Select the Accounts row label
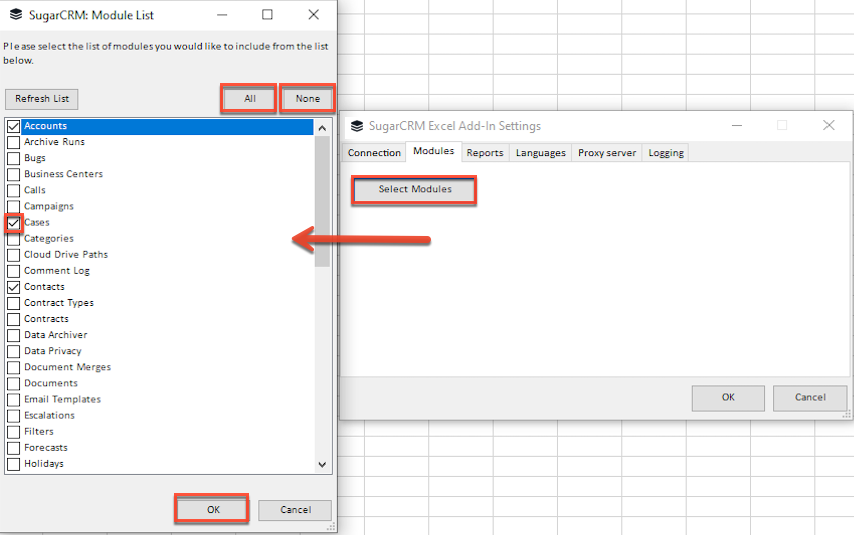The image size is (854, 535). click(x=45, y=126)
